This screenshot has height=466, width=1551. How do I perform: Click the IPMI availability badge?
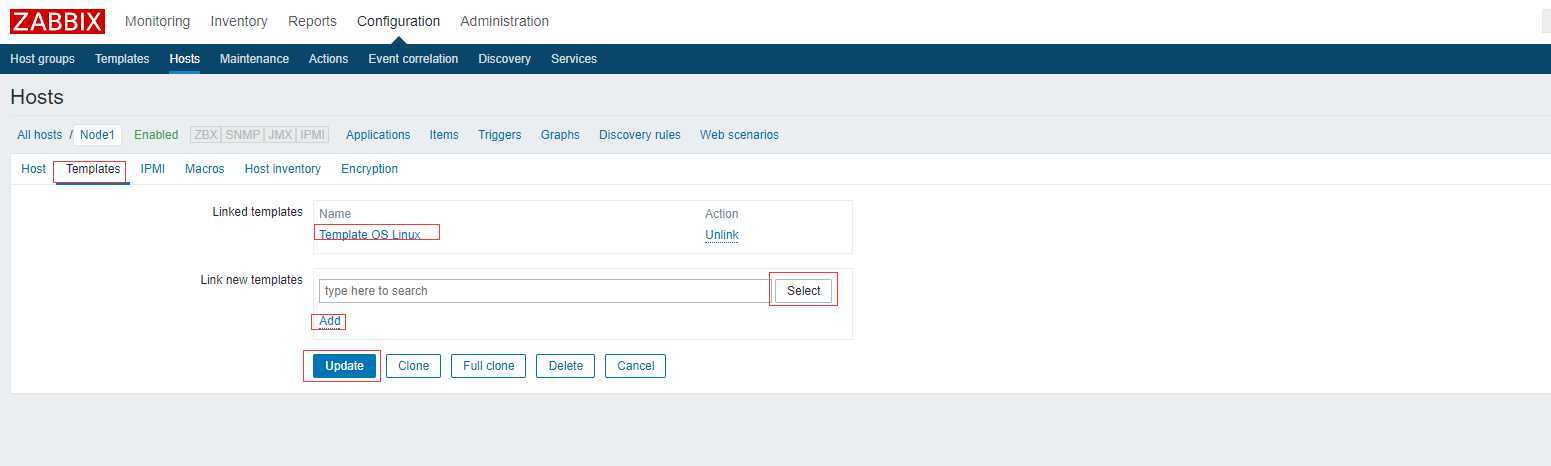(313, 135)
